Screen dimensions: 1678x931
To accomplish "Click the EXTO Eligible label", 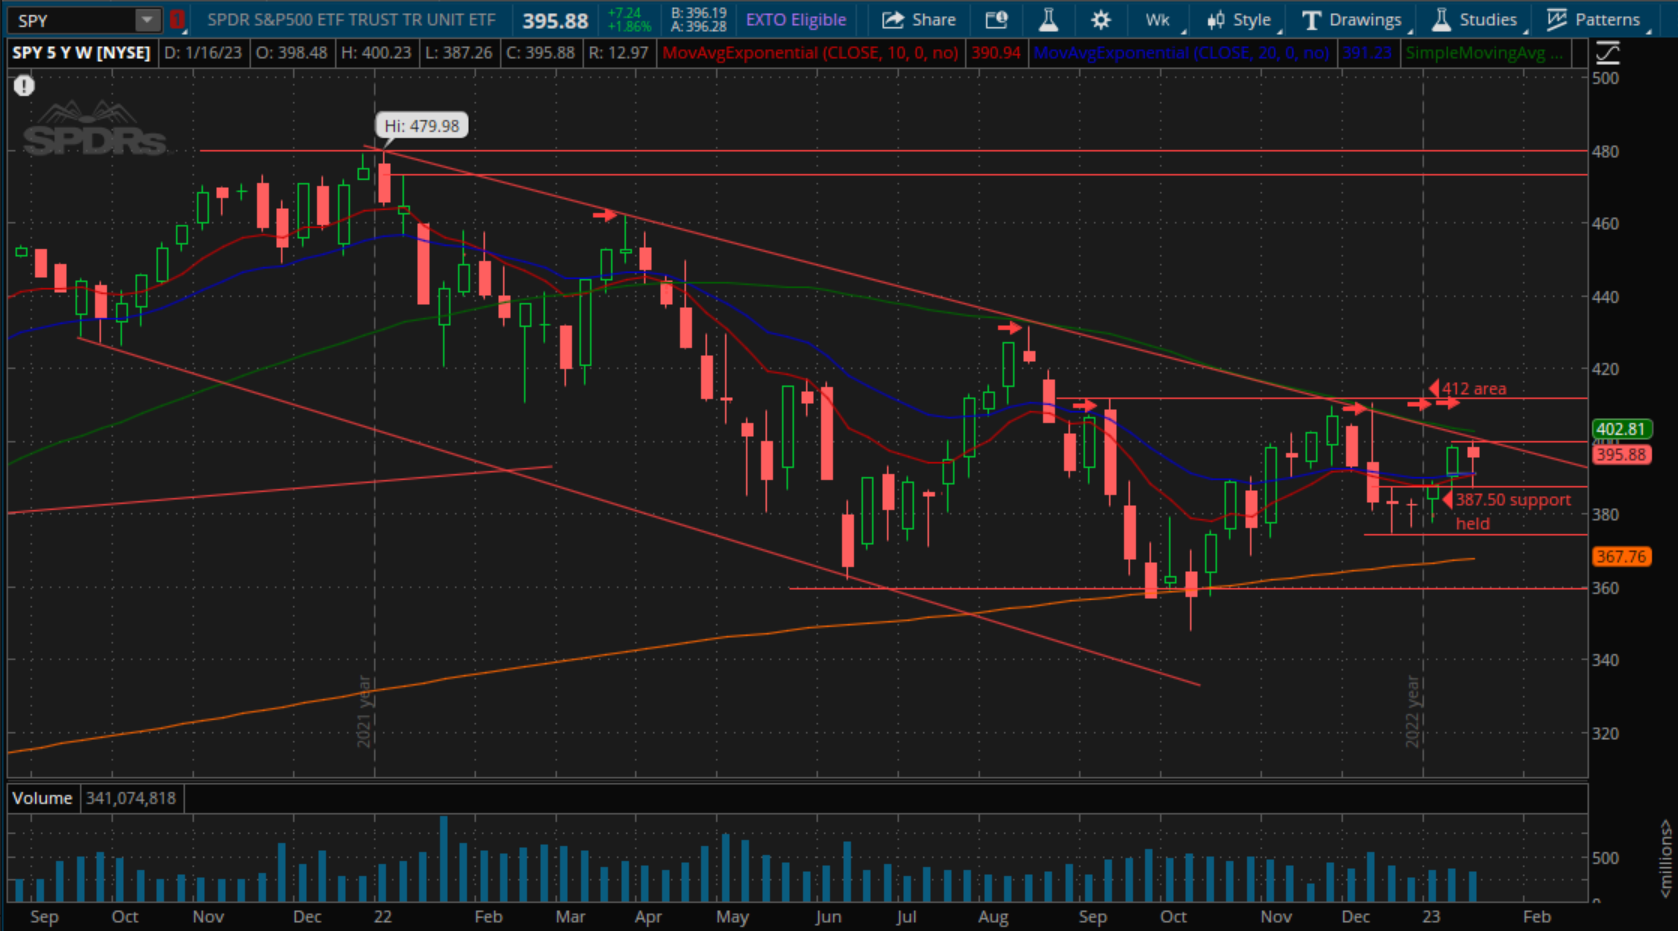I will click(796, 20).
